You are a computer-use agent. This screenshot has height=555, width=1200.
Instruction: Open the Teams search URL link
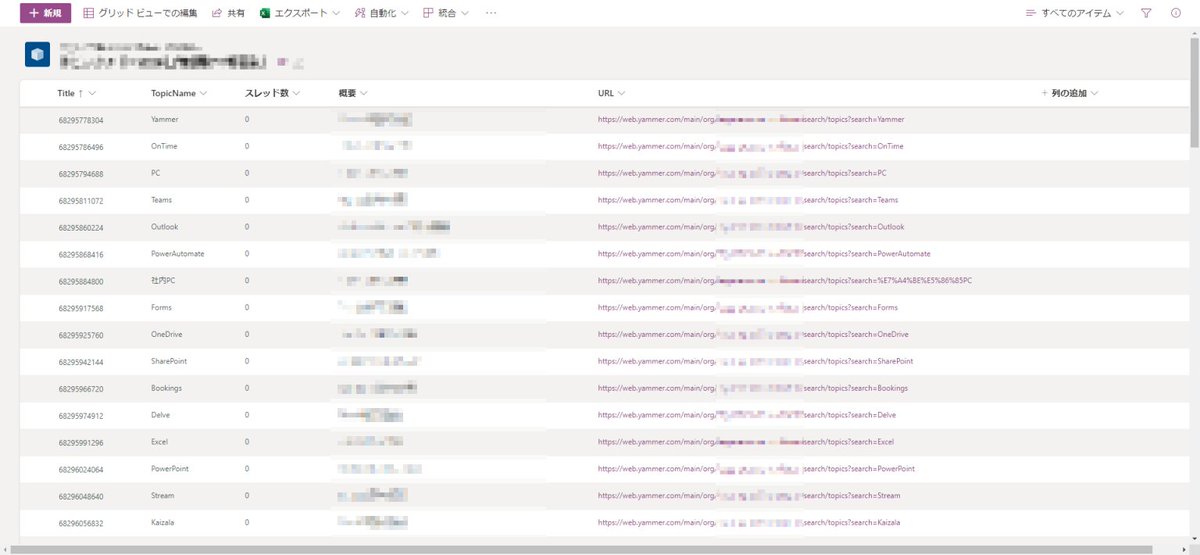(748, 200)
